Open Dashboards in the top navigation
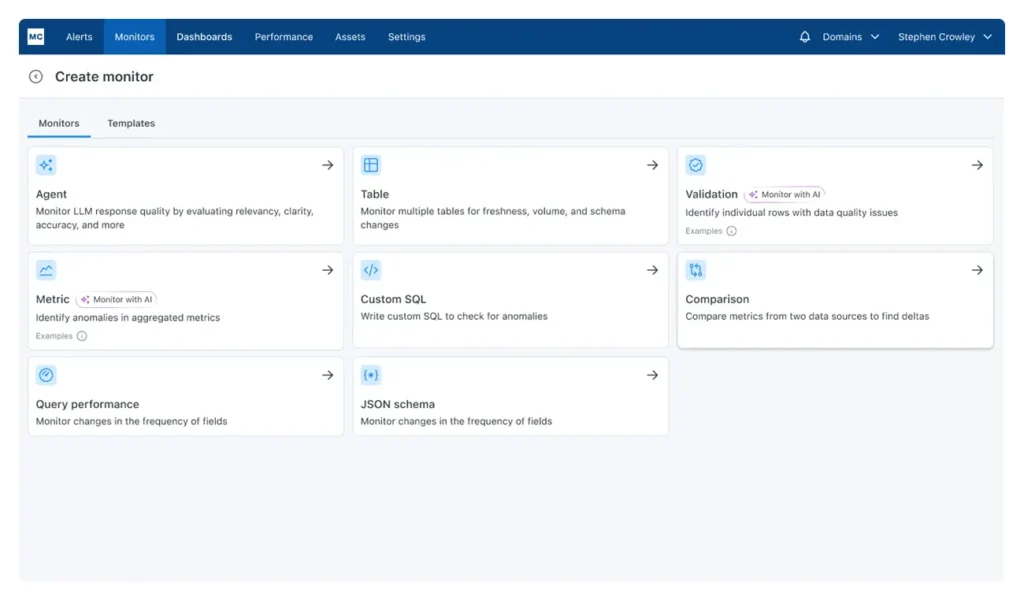 (204, 37)
